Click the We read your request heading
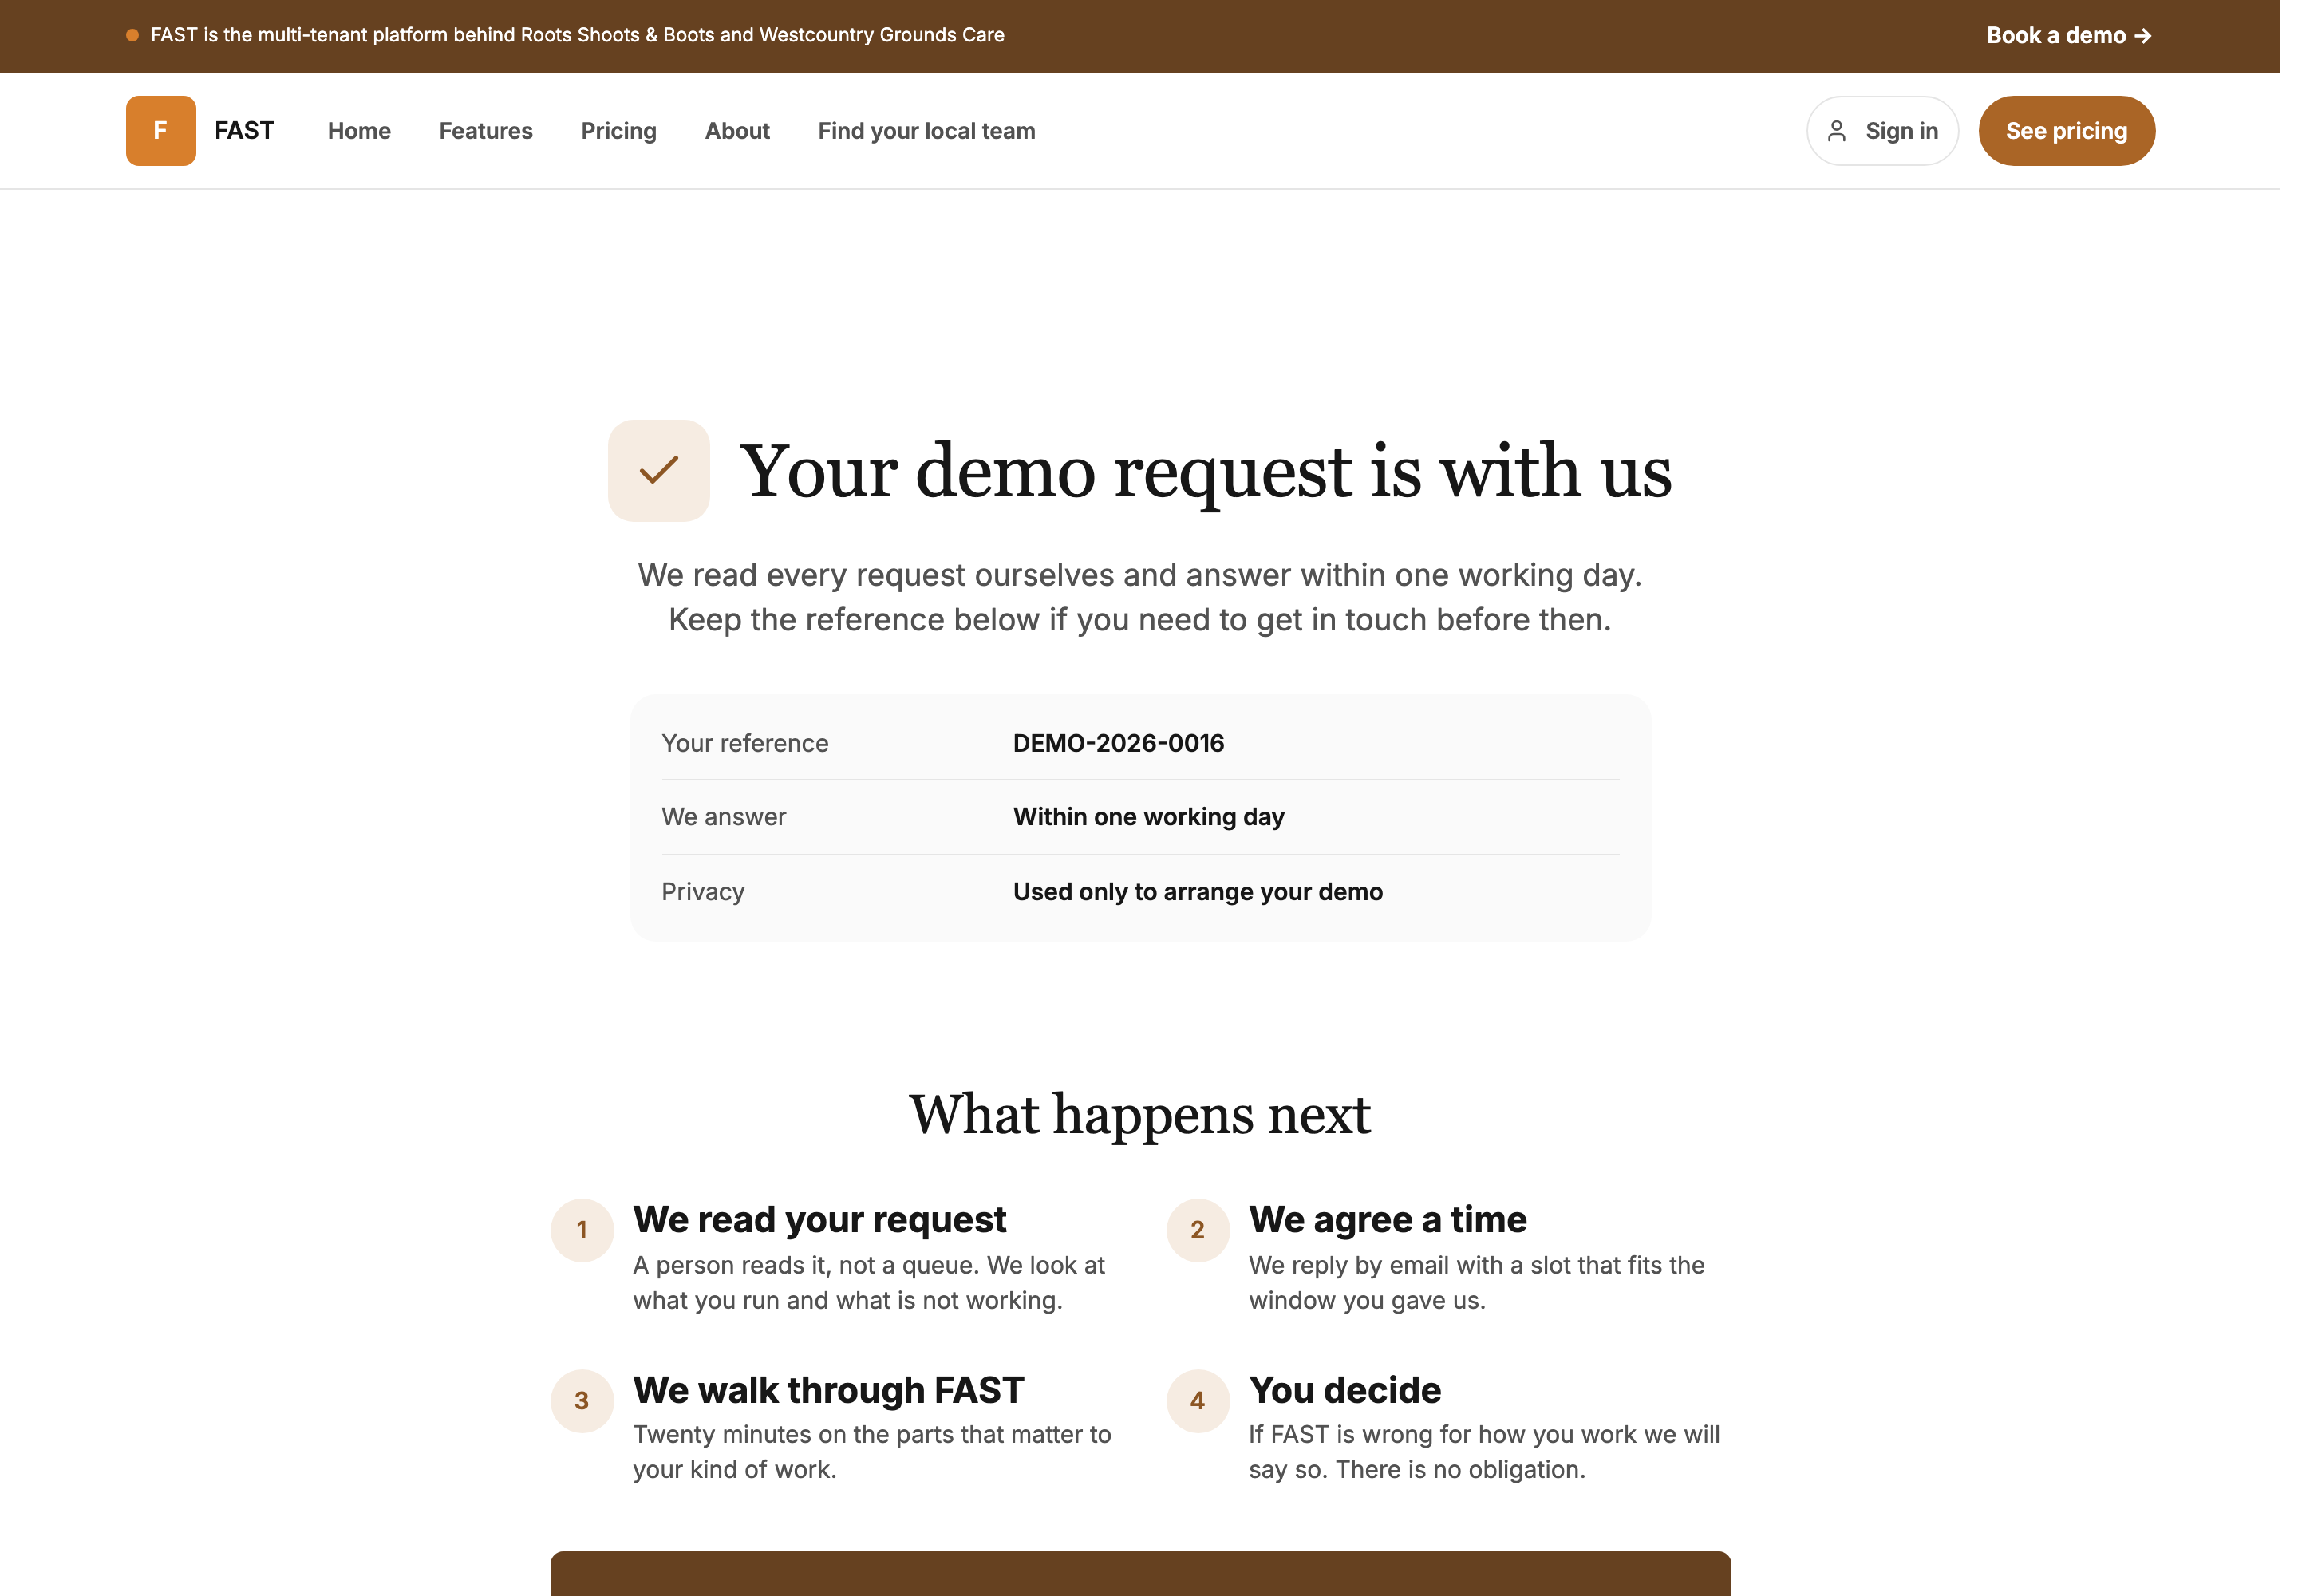The image size is (2298, 1596). 819,1219
